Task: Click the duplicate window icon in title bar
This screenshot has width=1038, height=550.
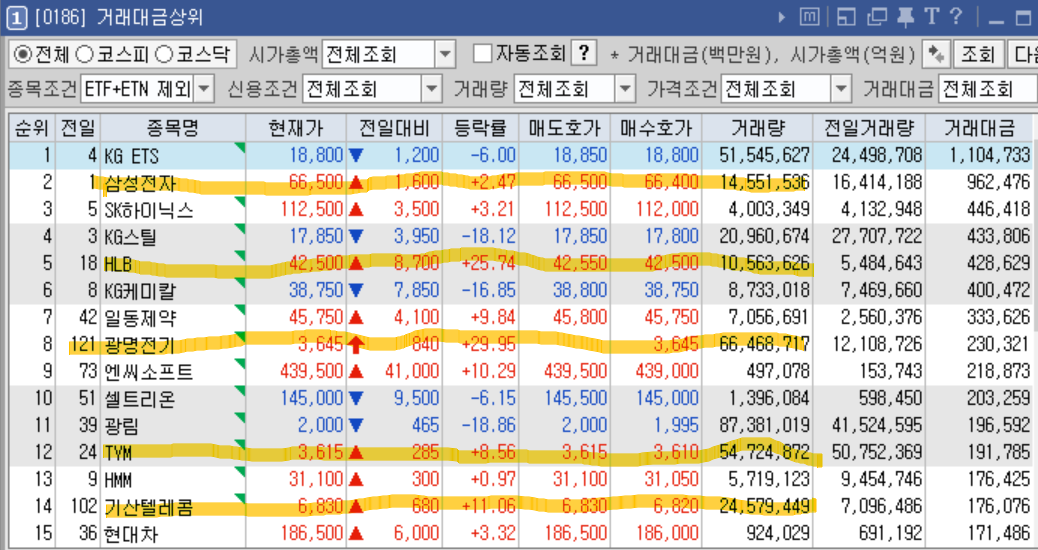Action: (876, 17)
